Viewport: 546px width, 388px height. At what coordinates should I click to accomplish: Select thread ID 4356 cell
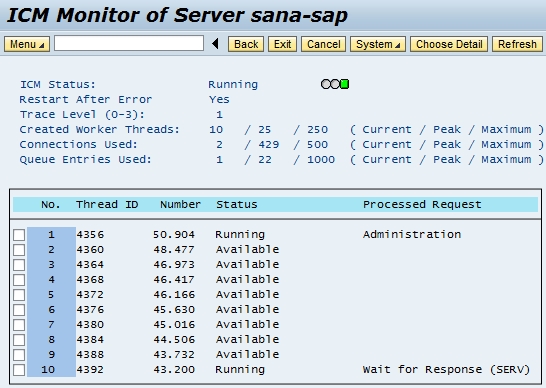(90, 235)
